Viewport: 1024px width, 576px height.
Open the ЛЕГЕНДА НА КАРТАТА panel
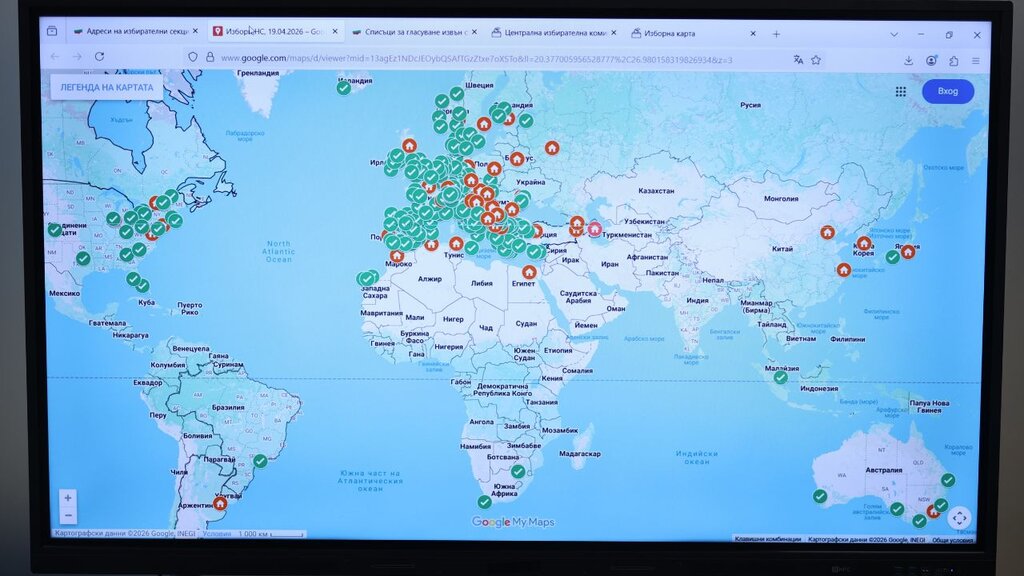pos(106,87)
